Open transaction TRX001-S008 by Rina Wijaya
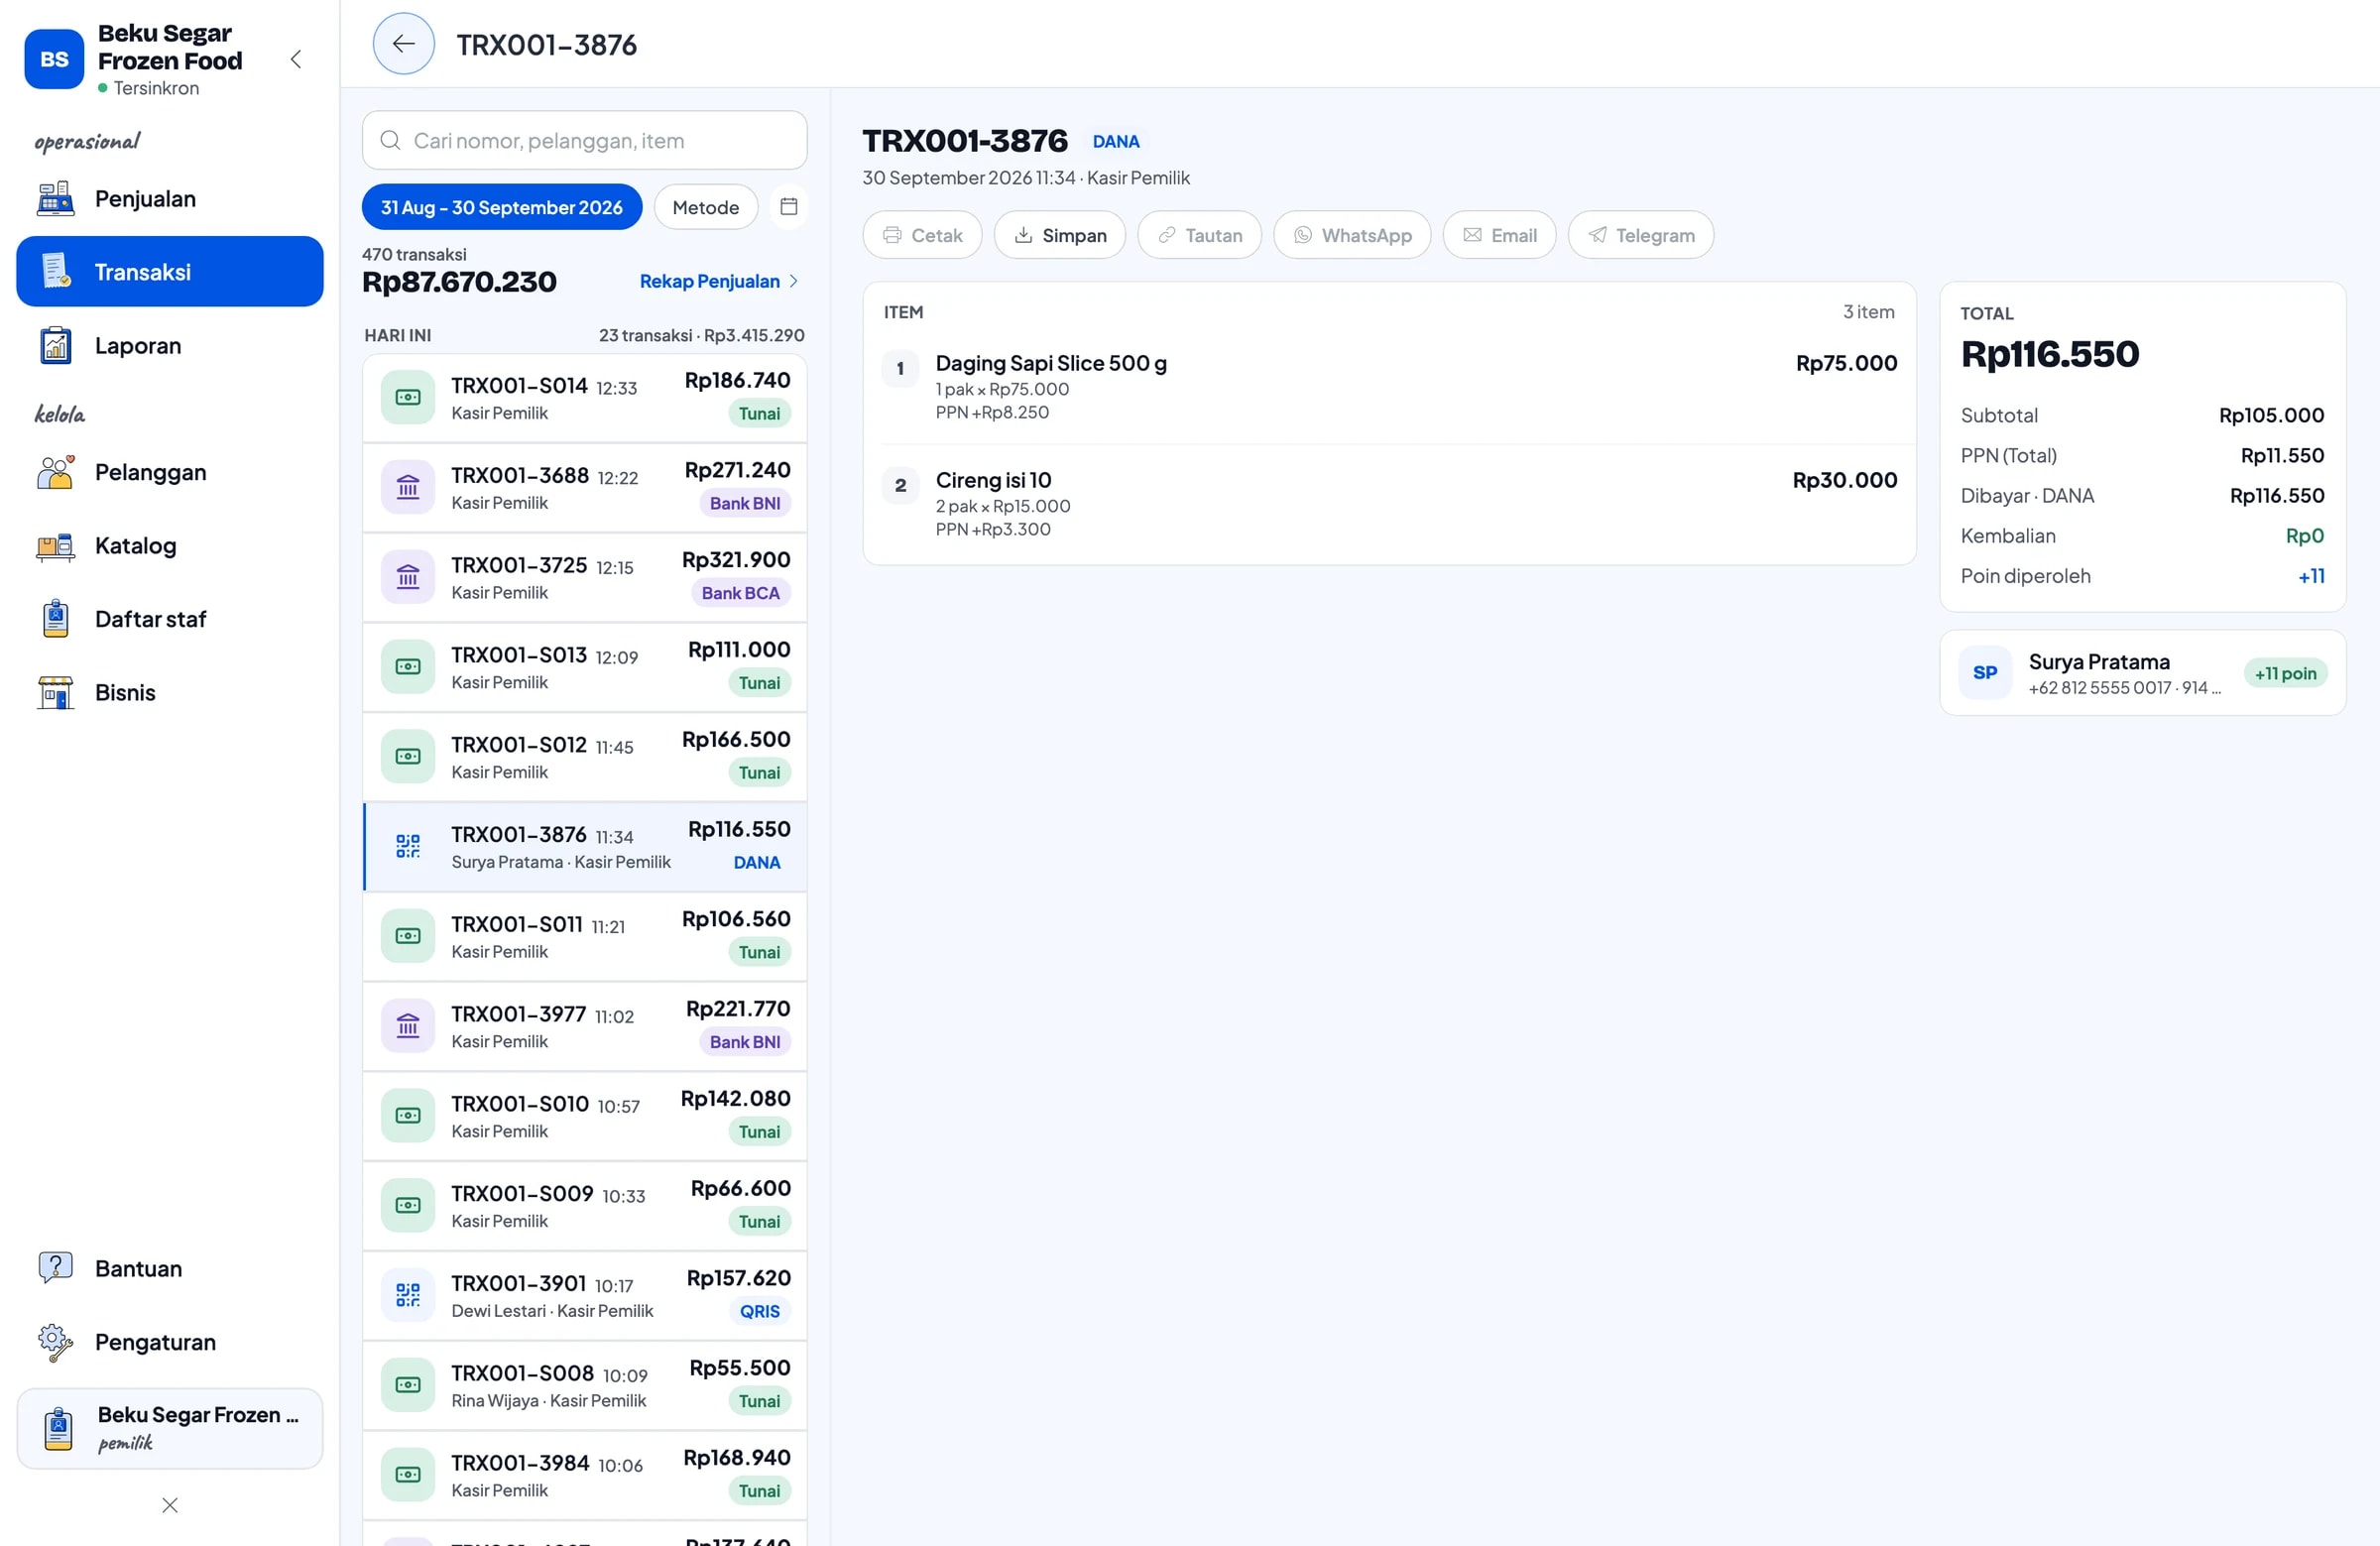The height and width of the screenshot is (1546, 2380). 584,1386
